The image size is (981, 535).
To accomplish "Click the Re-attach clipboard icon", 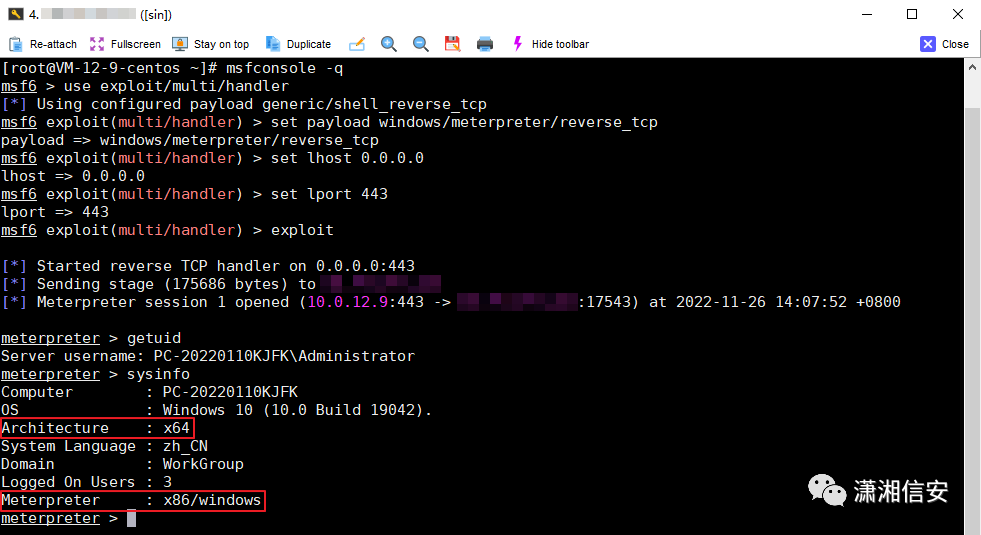I will 16,44.
